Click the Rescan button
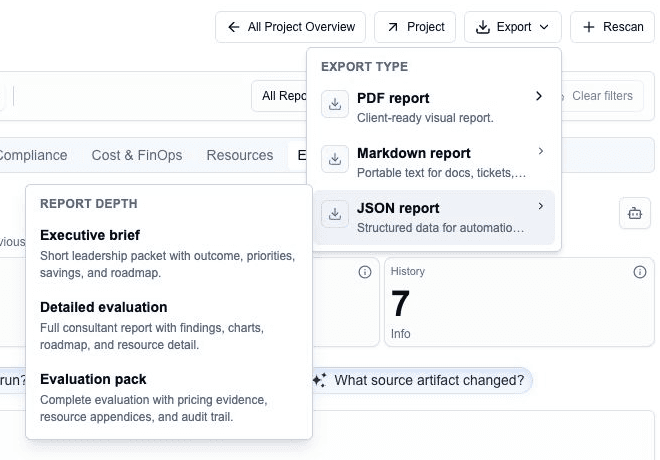This screenshot has height=460, width=660. 613,27
